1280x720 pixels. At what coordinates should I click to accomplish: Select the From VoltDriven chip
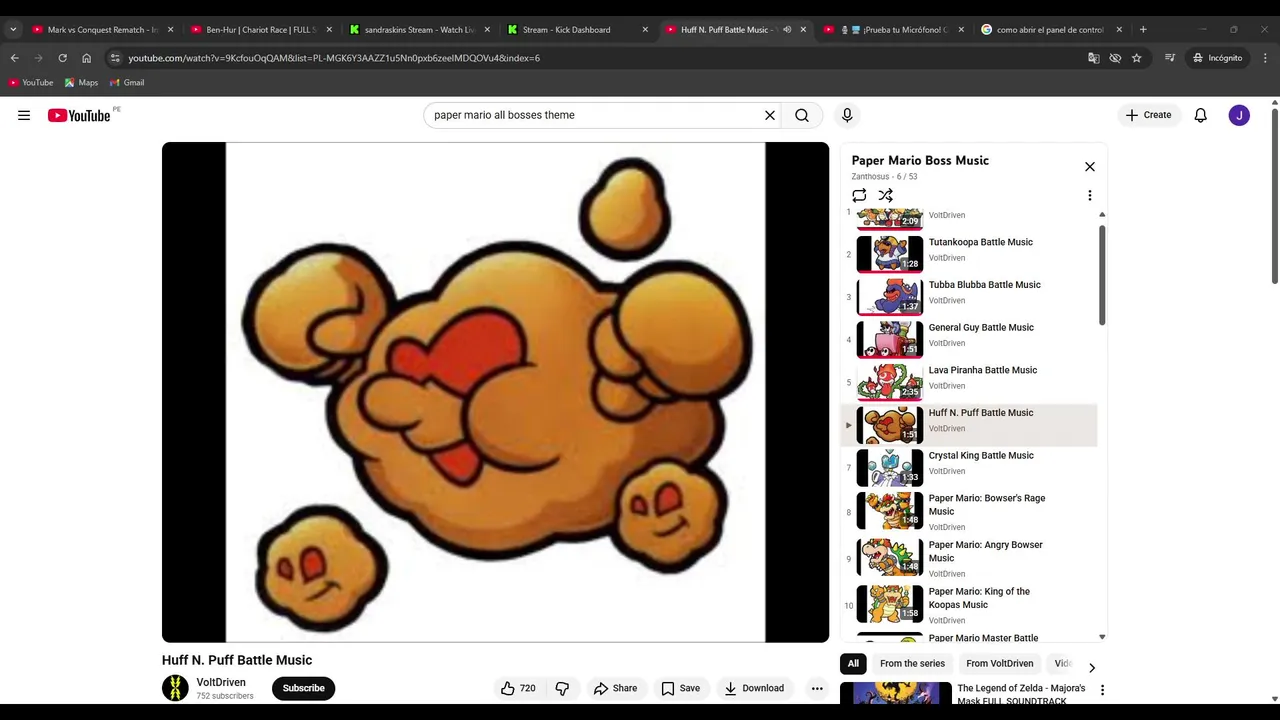[999, 664]
